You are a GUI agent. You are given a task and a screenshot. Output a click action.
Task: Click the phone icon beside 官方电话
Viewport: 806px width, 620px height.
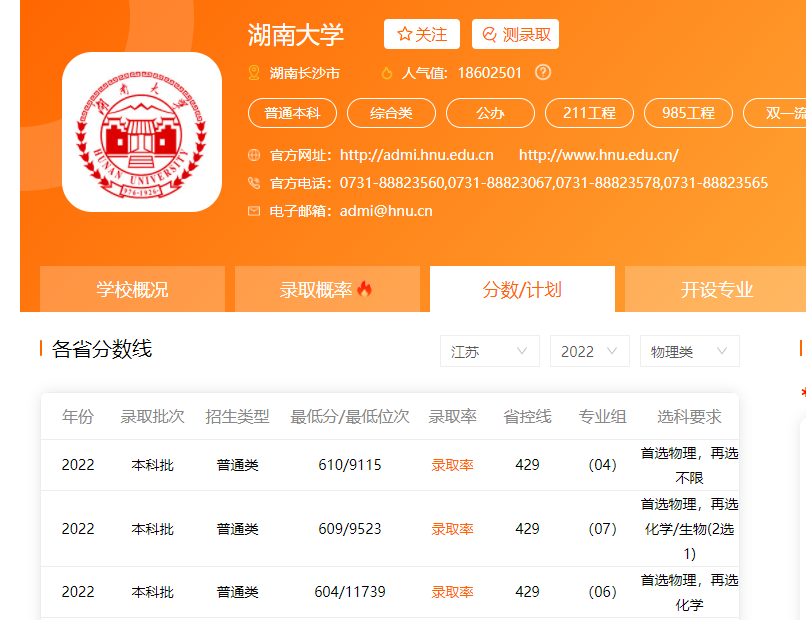click(x=254, y=183)
